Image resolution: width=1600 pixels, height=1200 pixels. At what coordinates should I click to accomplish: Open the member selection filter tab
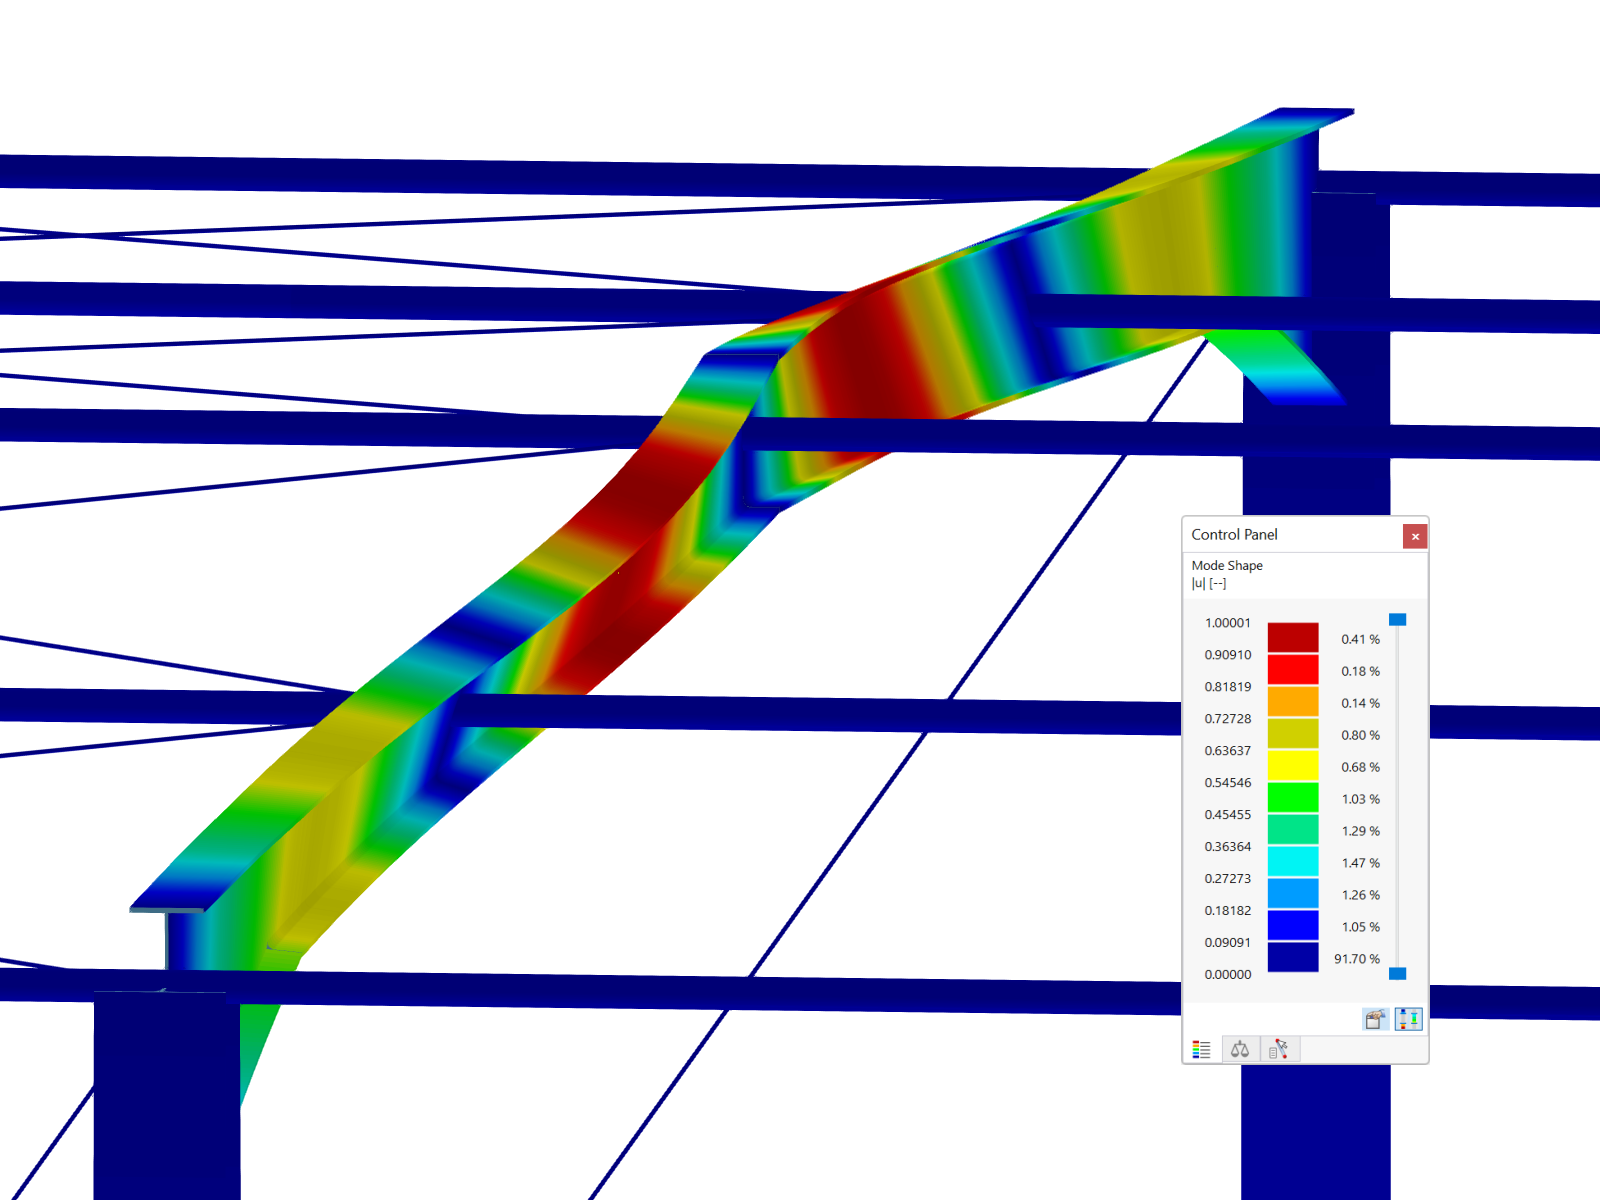pos(1279,1049)
